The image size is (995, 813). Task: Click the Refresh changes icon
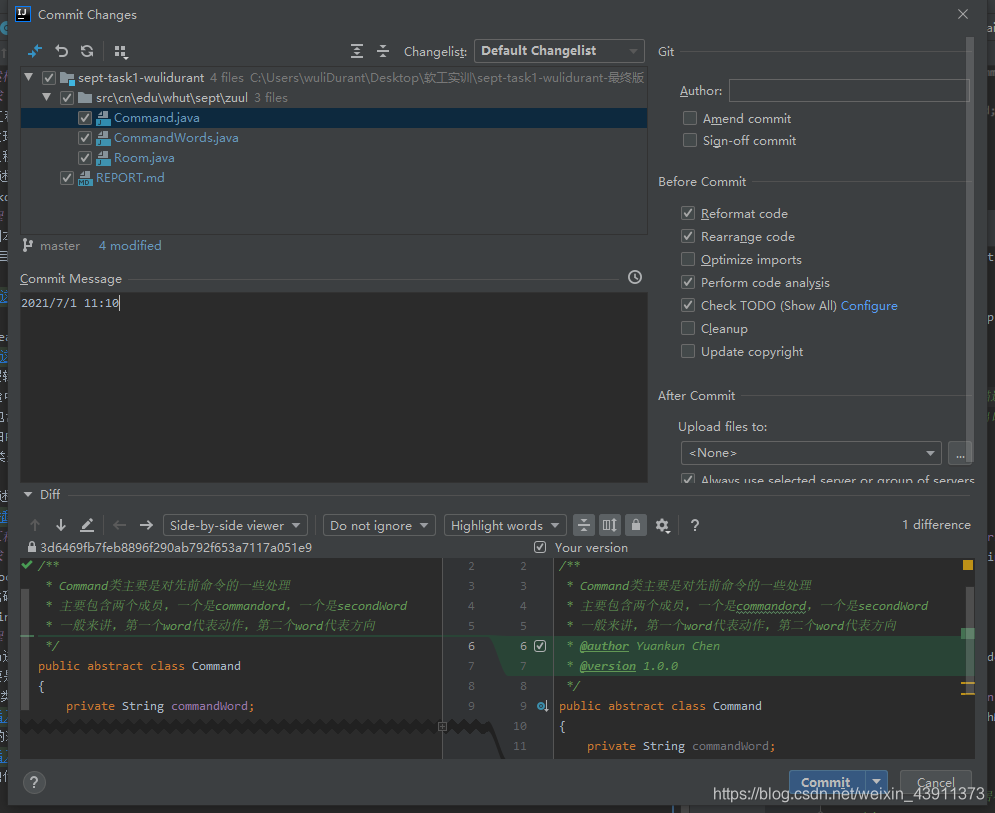point(88,51)
